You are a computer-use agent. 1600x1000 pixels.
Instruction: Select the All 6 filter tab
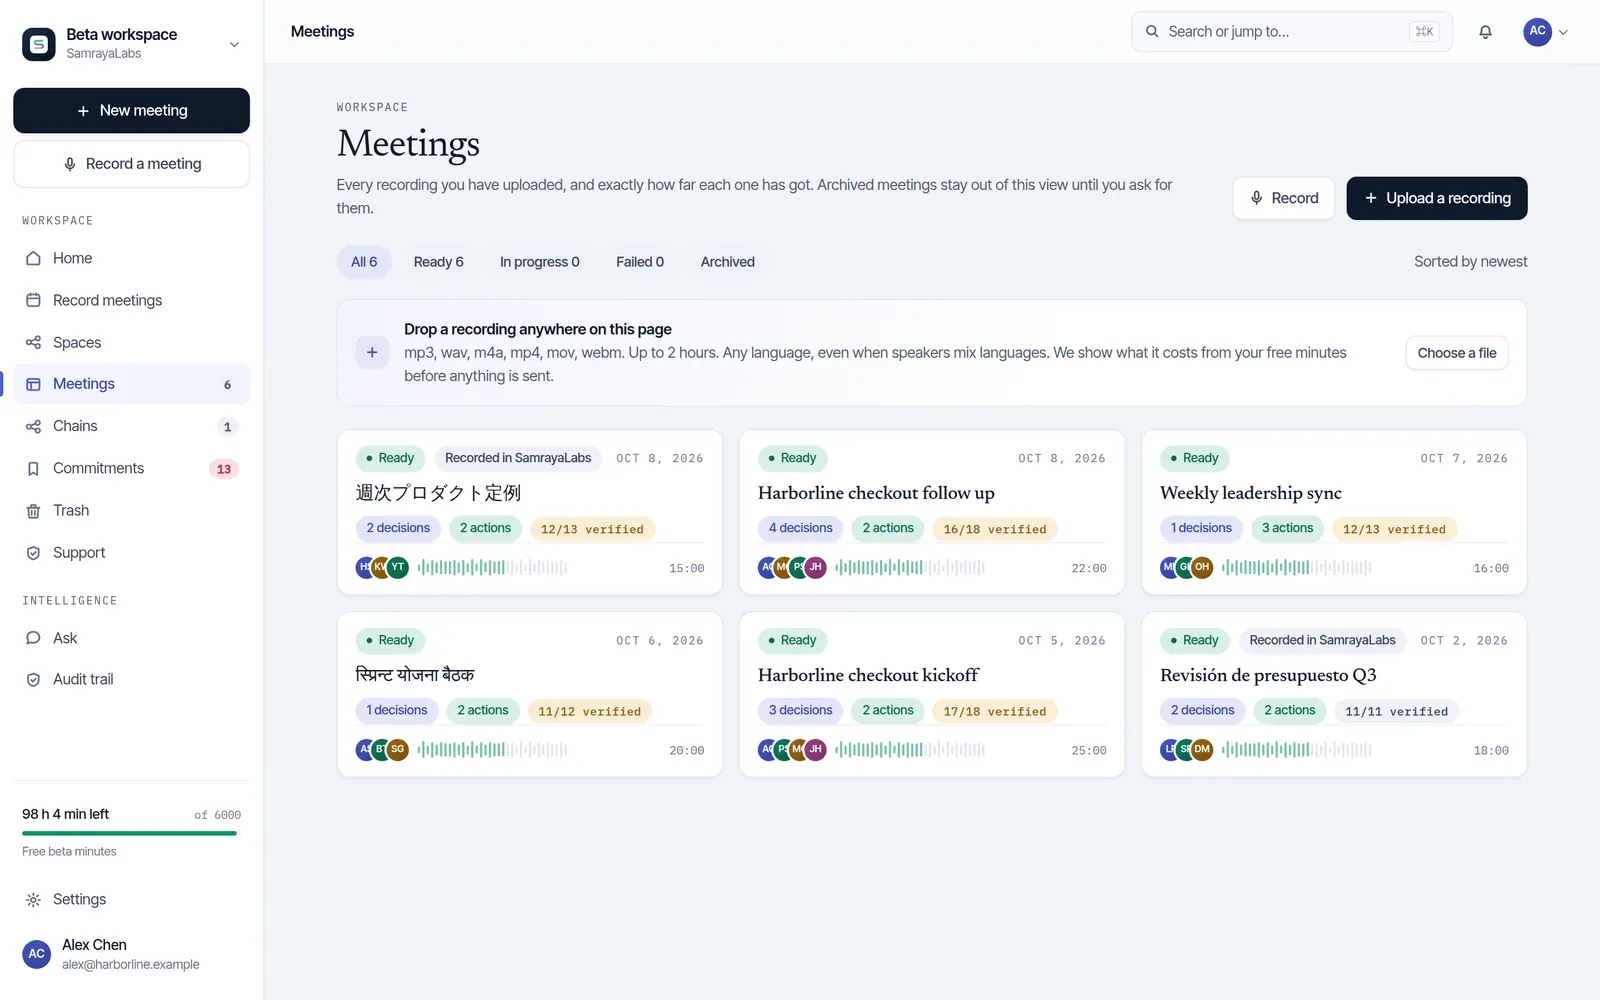pos(364,262)
